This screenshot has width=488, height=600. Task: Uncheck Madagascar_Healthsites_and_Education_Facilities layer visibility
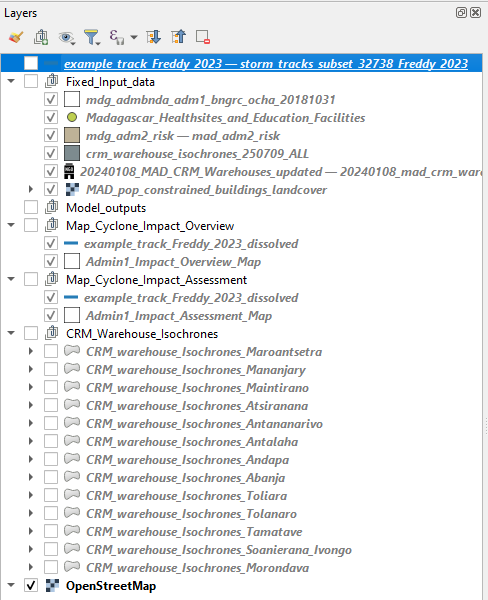point(51,117)
